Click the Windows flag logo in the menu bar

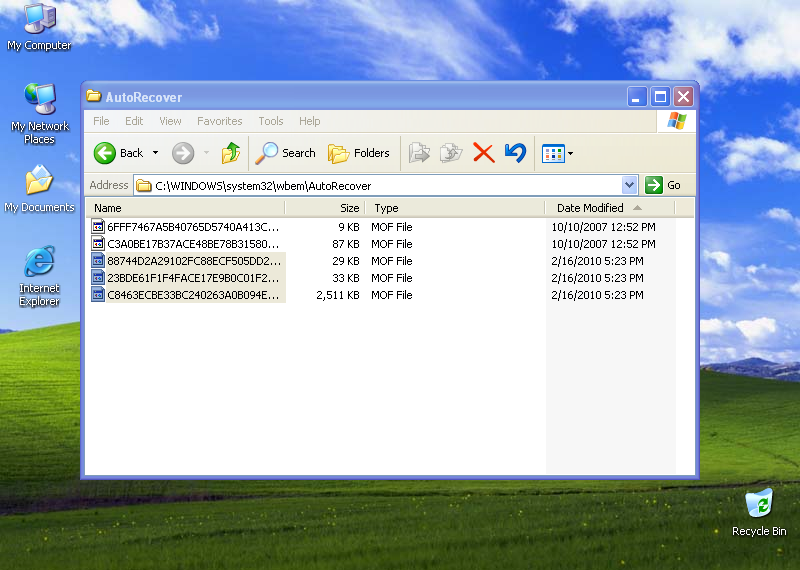tap(677, 121)
